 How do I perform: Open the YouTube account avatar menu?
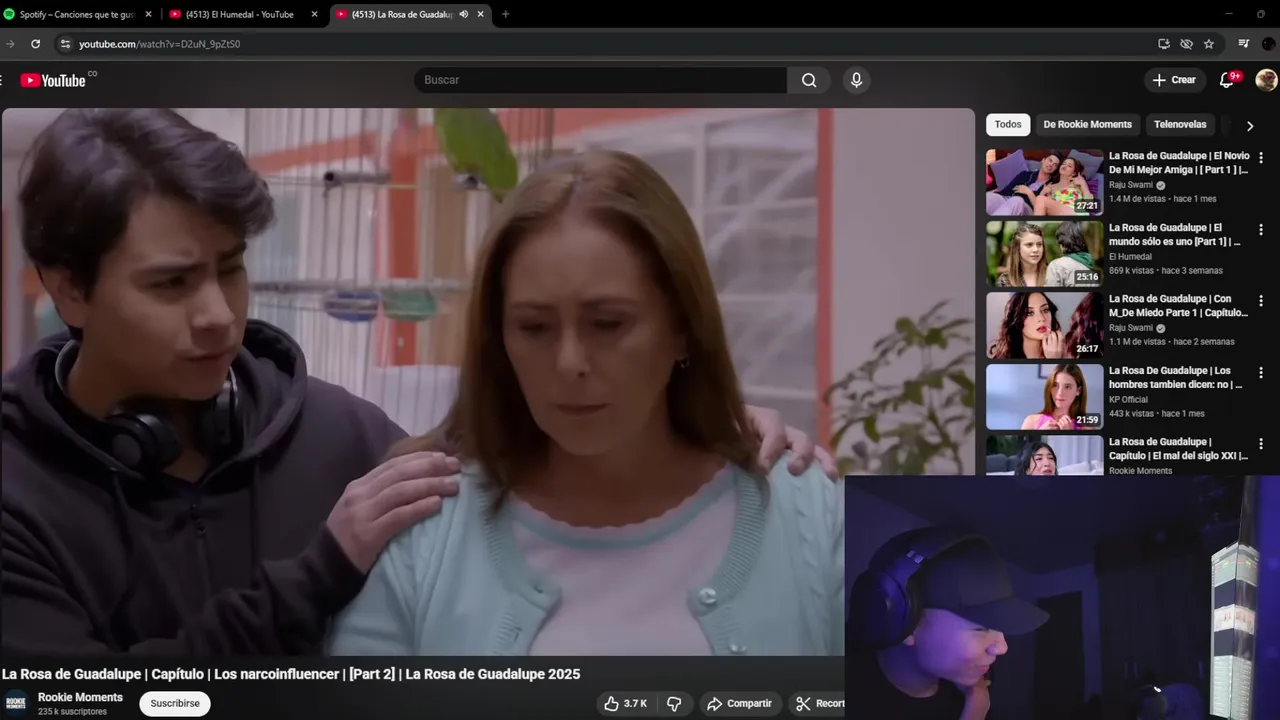1266,80
